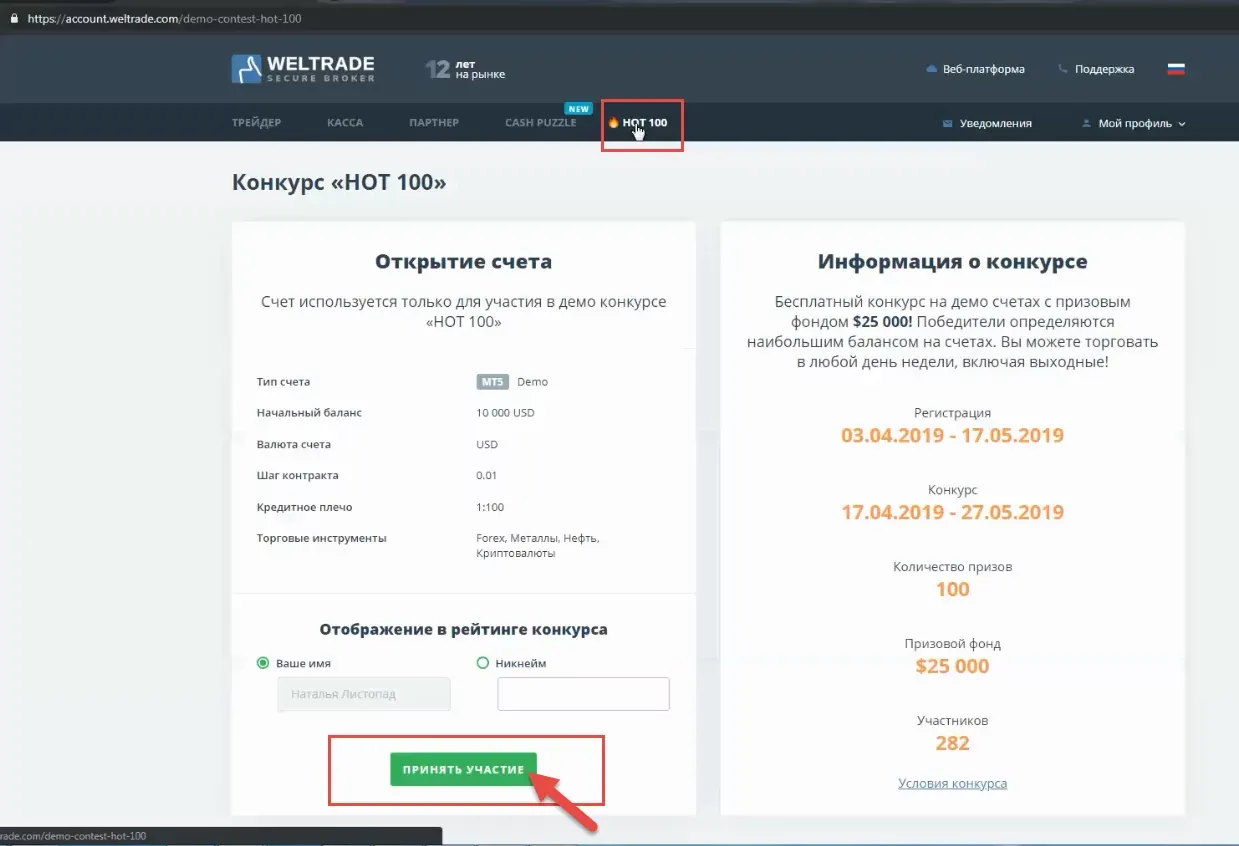This screenshot has width=1239, height=846.
Task: Click the USD value in Валюта счета row
Action: (x=487, y=444)
